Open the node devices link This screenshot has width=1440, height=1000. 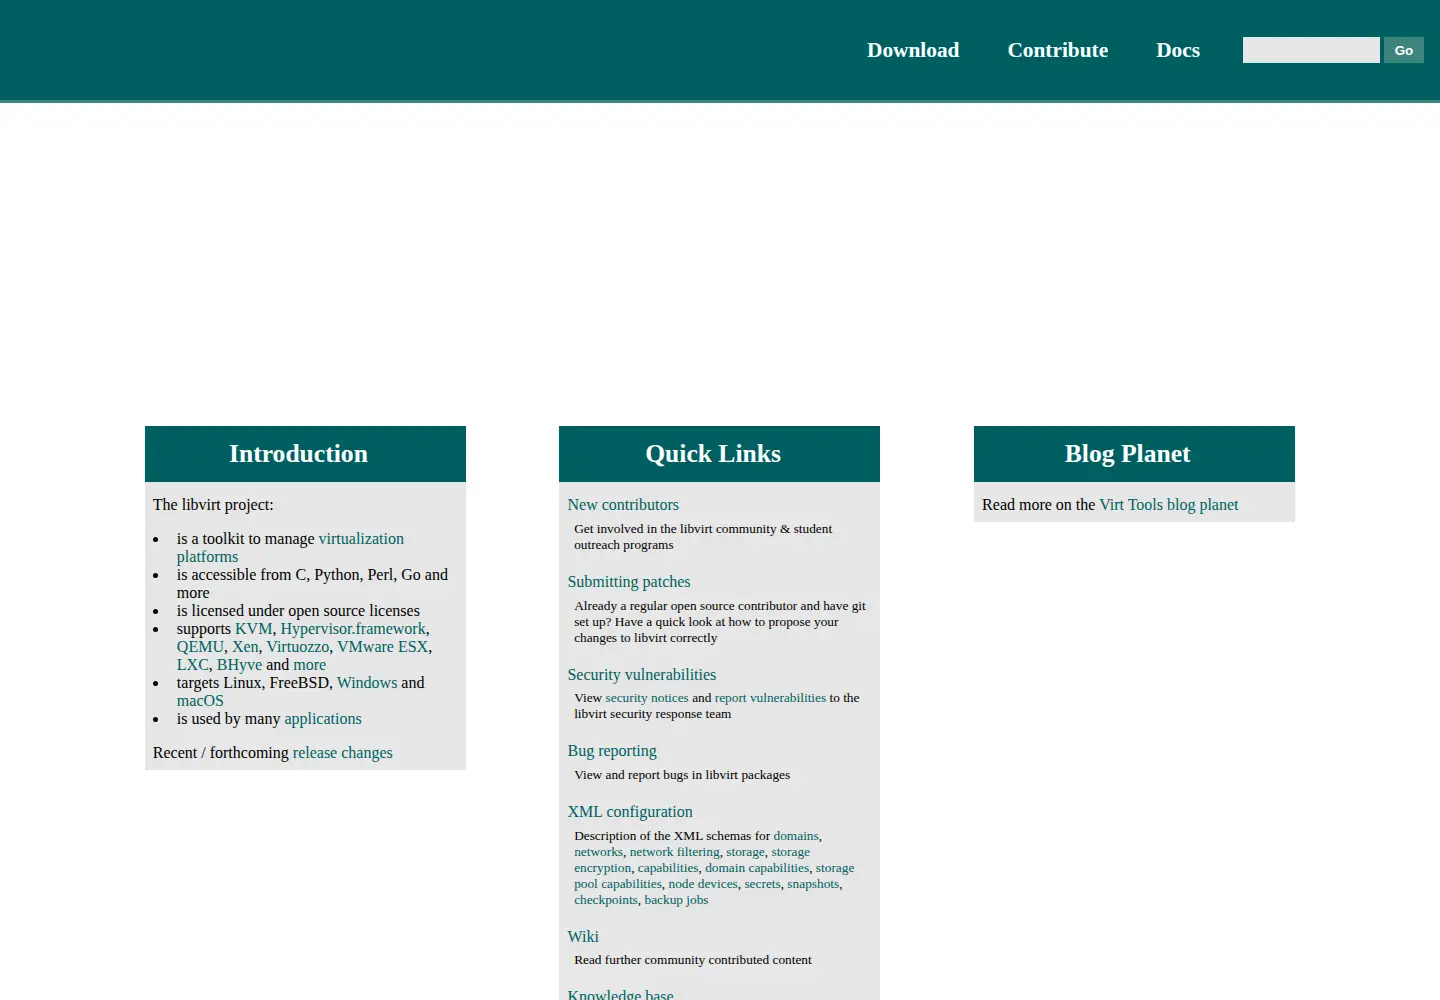[703, 884]
